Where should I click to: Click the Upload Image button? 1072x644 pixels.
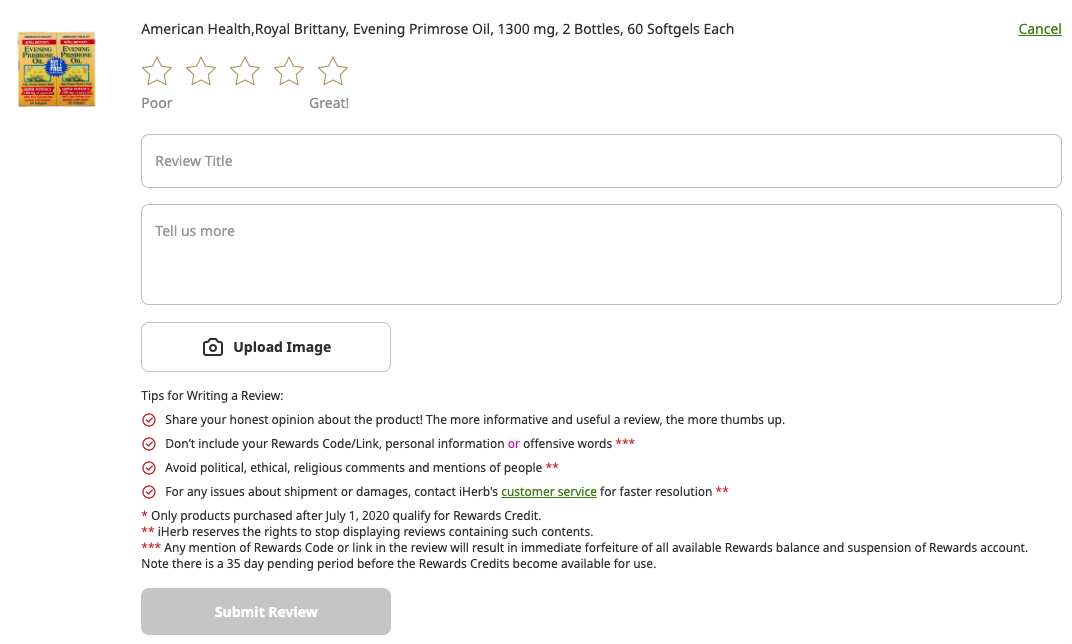click(x=266, y=347)
